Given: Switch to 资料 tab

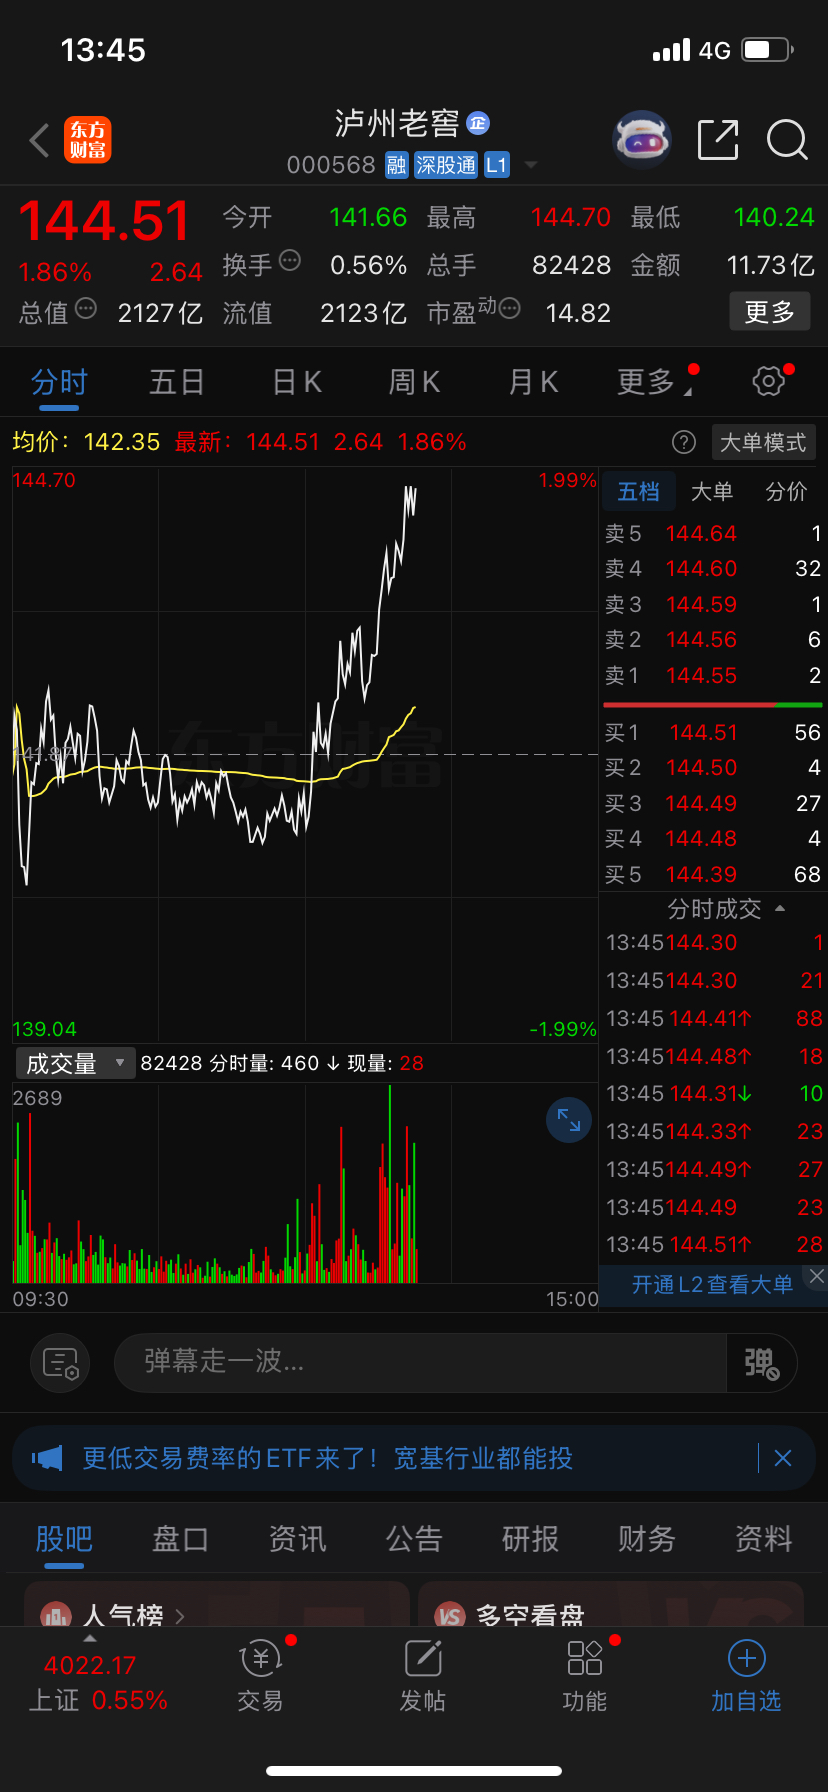Looking at the screenshot, I should point(763,1539).
